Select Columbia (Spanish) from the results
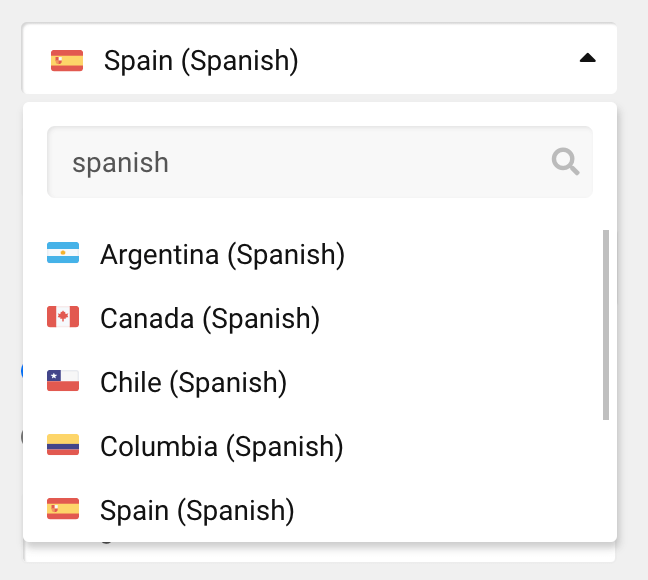This screenshot has width=648, height=580. pos(221,447)
